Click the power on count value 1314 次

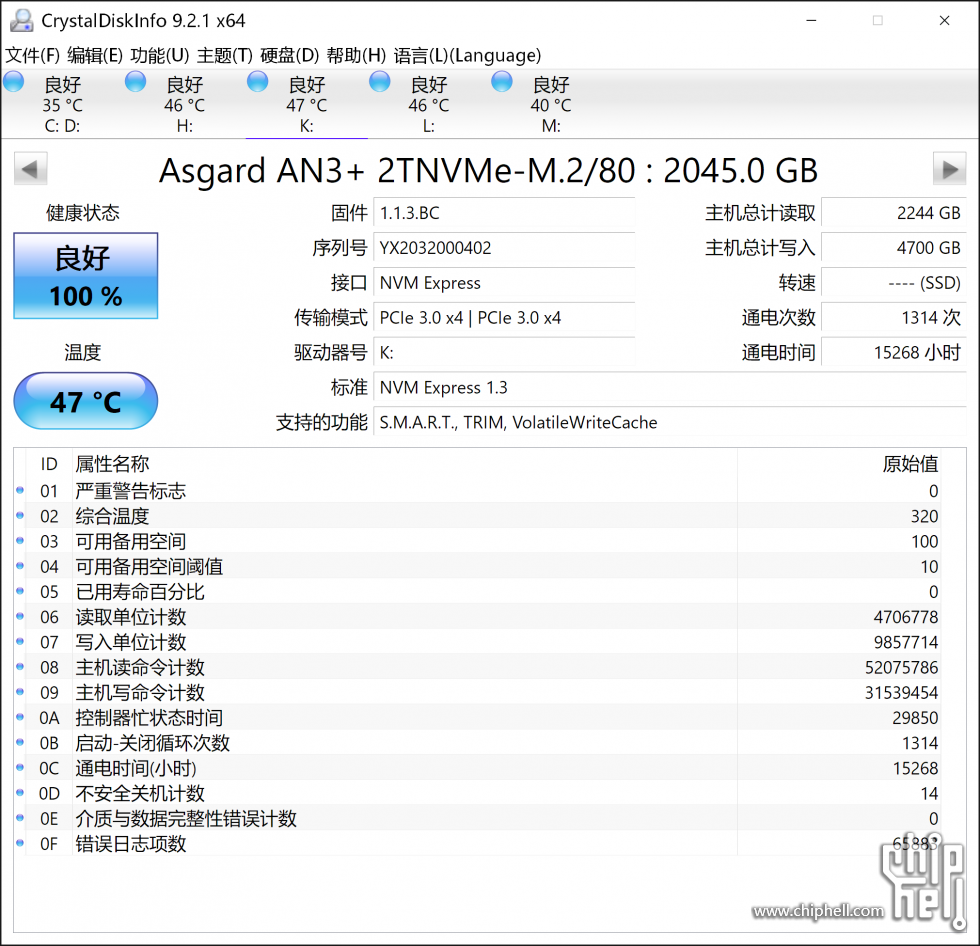point(894,318)
